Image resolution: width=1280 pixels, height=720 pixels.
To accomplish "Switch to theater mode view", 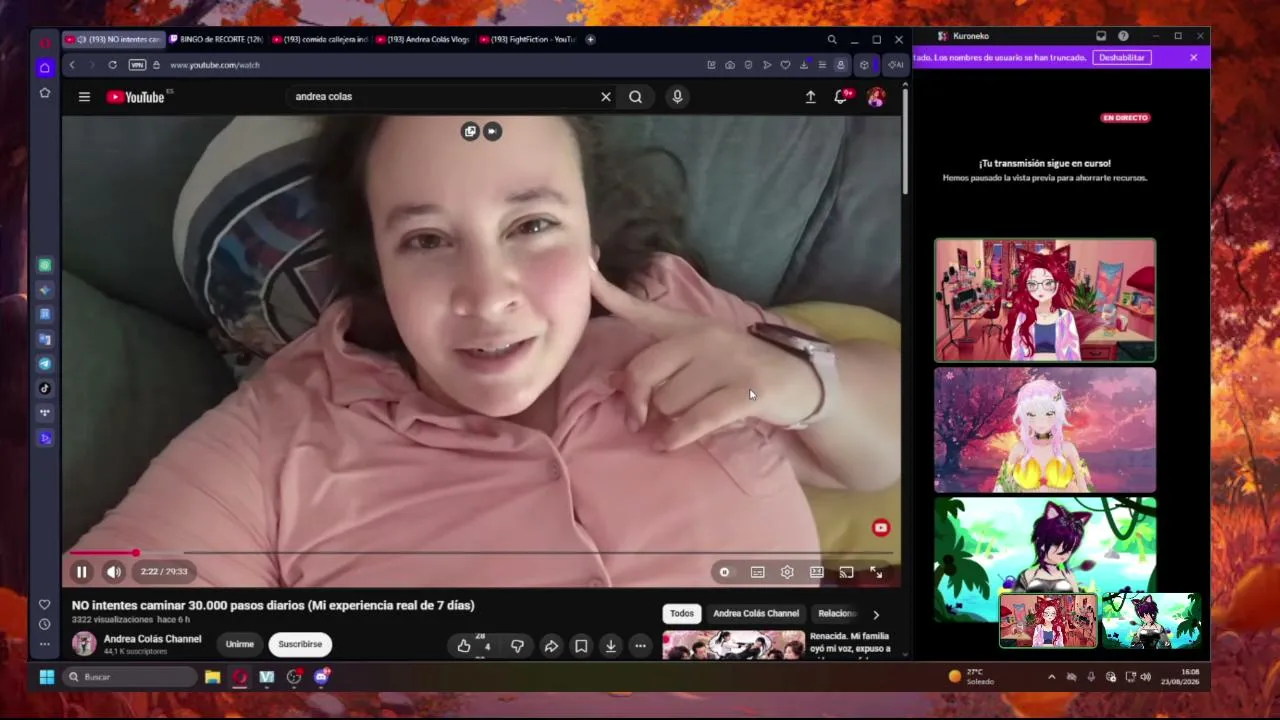I will pos(817,572).
